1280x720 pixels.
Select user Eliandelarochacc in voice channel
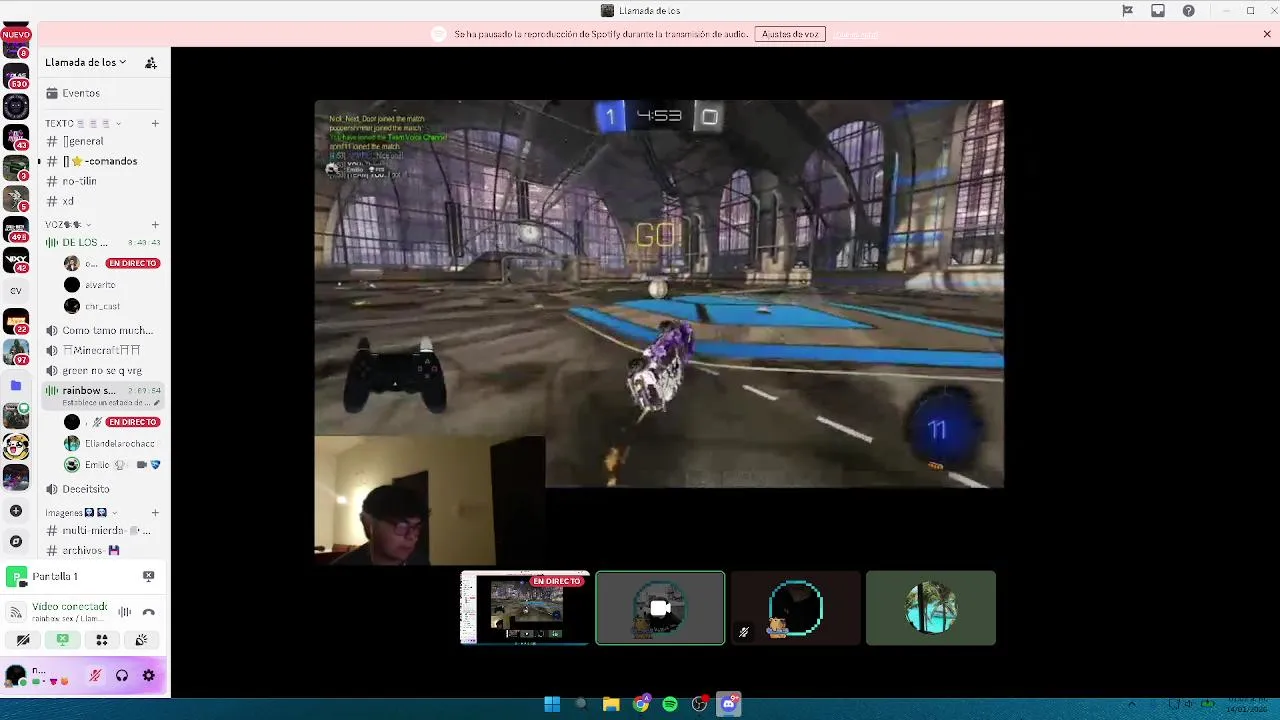point(110,443)
